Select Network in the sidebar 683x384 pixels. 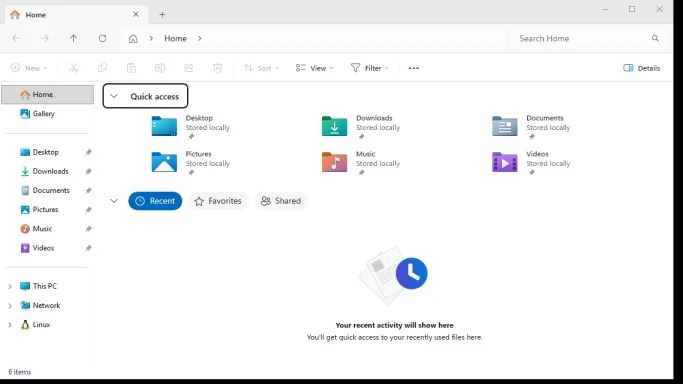coord(47,305)
